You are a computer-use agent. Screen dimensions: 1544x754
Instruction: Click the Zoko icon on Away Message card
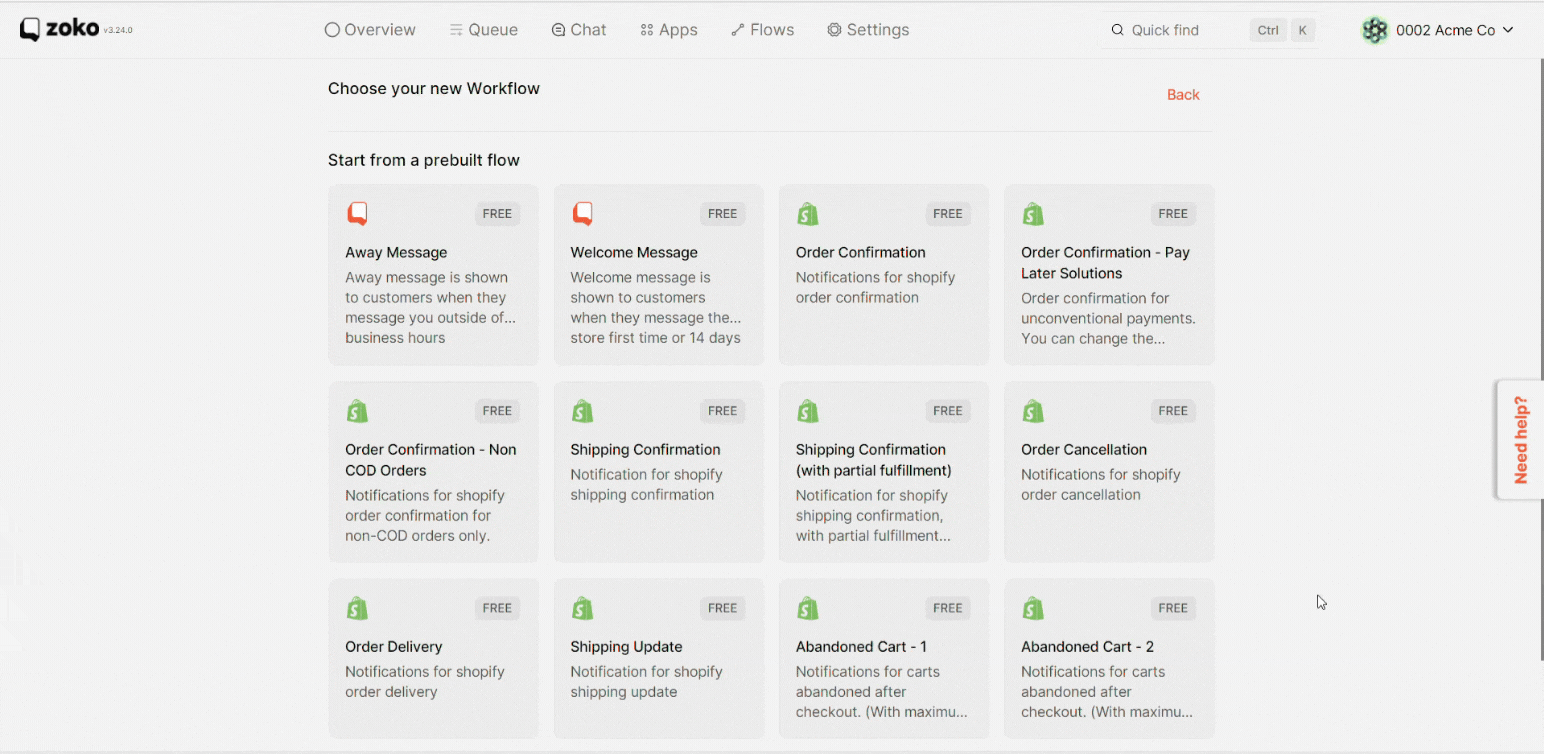[x=357, y=213]
